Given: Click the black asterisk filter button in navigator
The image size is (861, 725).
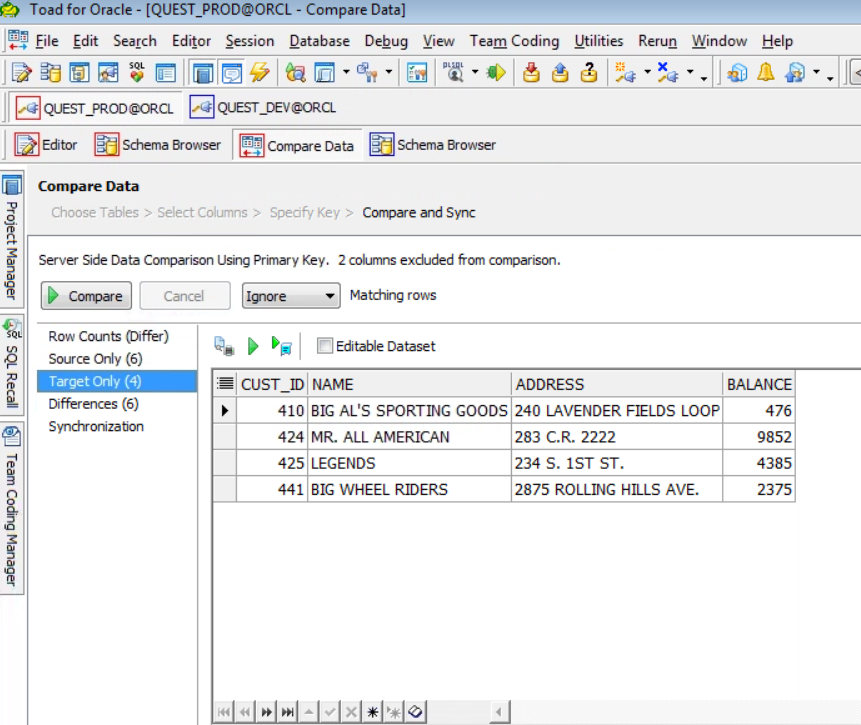Looking at the screenshot, I should click(372, 712).
